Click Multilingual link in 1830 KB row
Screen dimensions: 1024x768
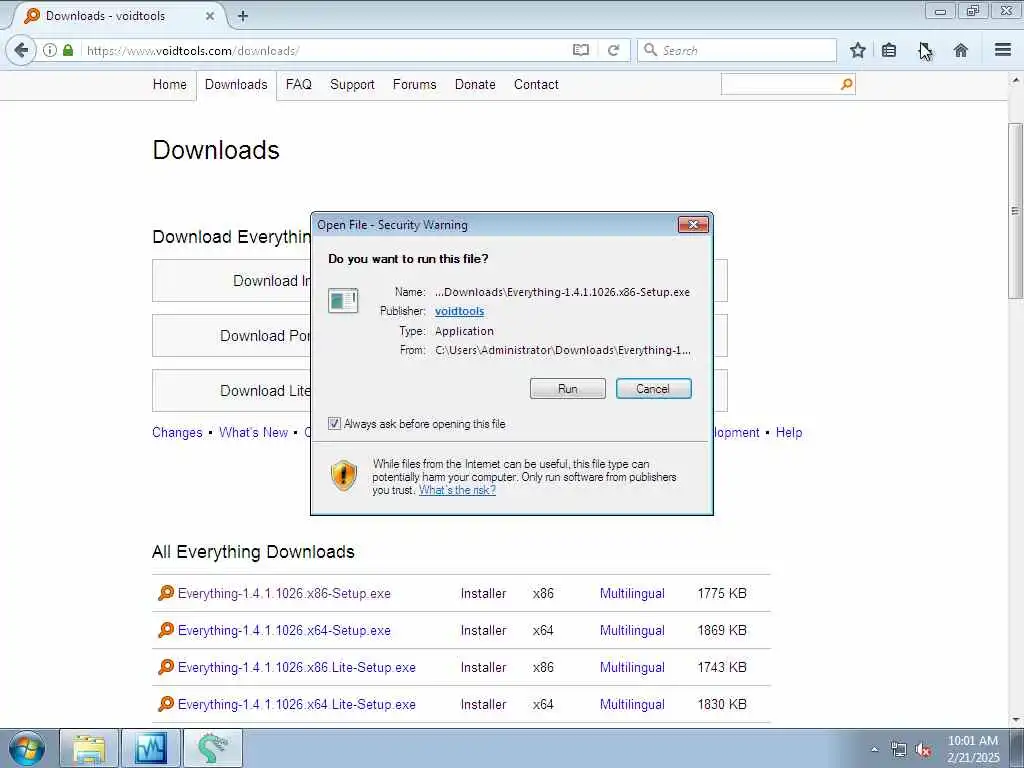632,704
